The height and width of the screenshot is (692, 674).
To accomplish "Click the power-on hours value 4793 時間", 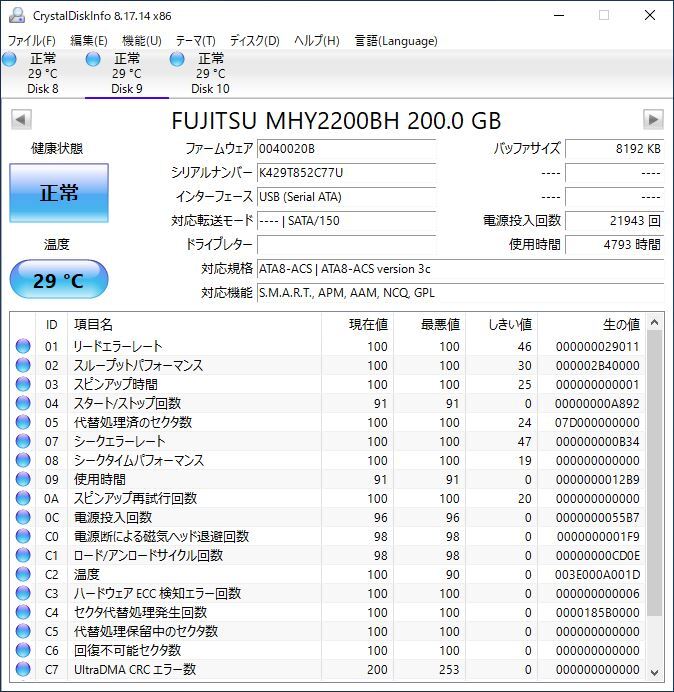I will point(614,244).
